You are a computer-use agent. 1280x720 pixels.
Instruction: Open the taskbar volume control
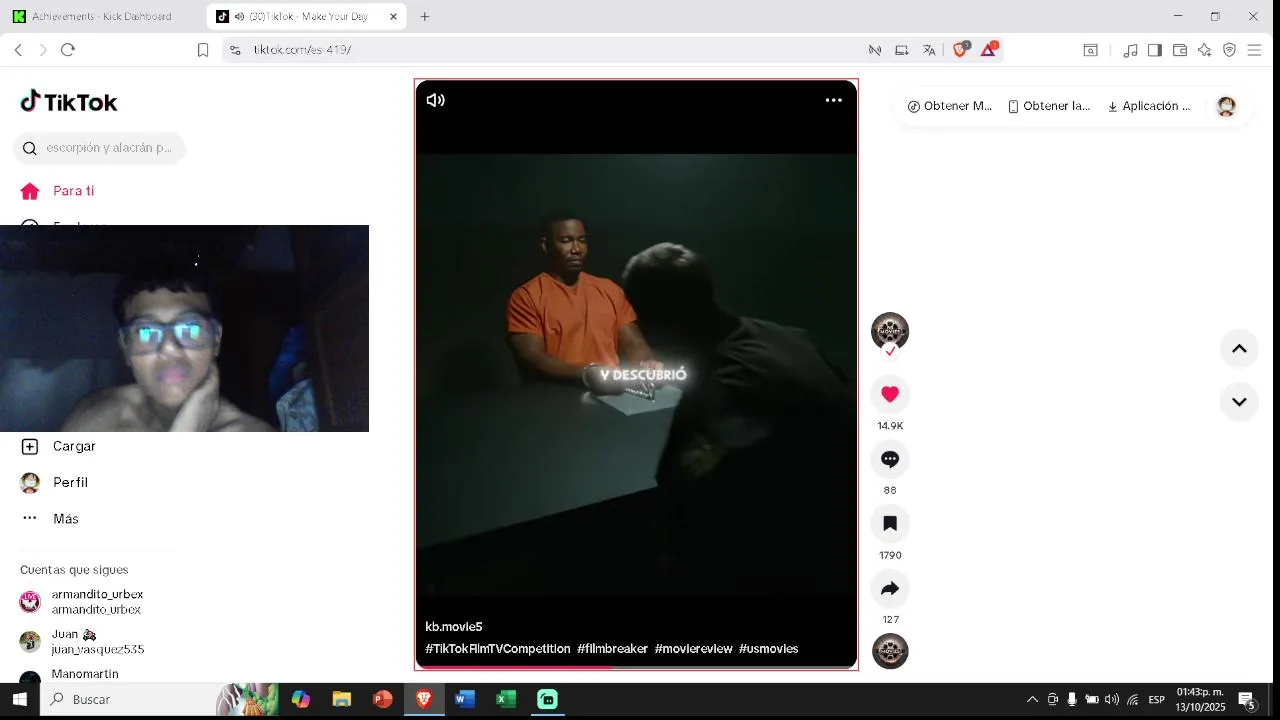(1111, 699)
